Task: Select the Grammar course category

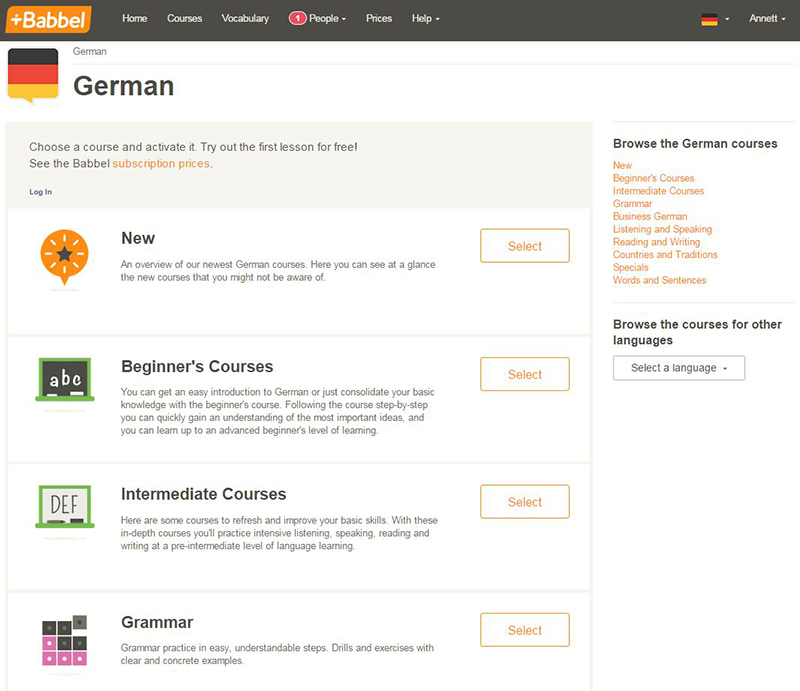Action: pyautogui.click(x=524, y=630)
